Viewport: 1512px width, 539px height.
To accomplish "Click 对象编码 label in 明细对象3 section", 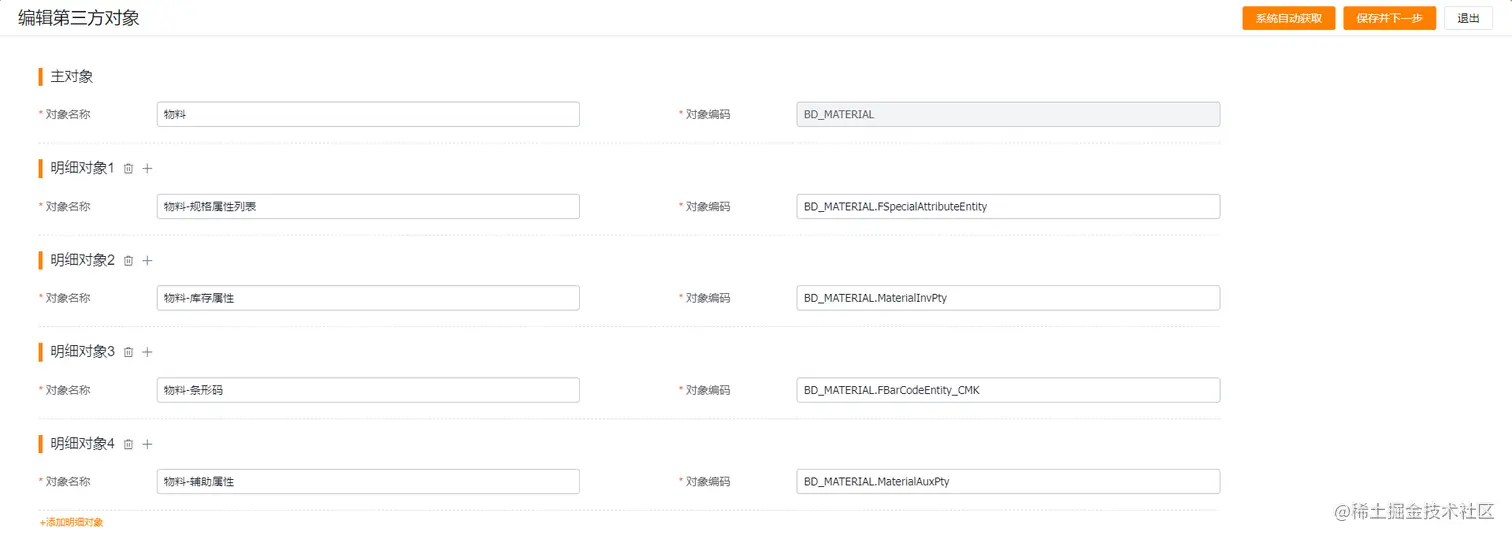I will coord(708,390).
